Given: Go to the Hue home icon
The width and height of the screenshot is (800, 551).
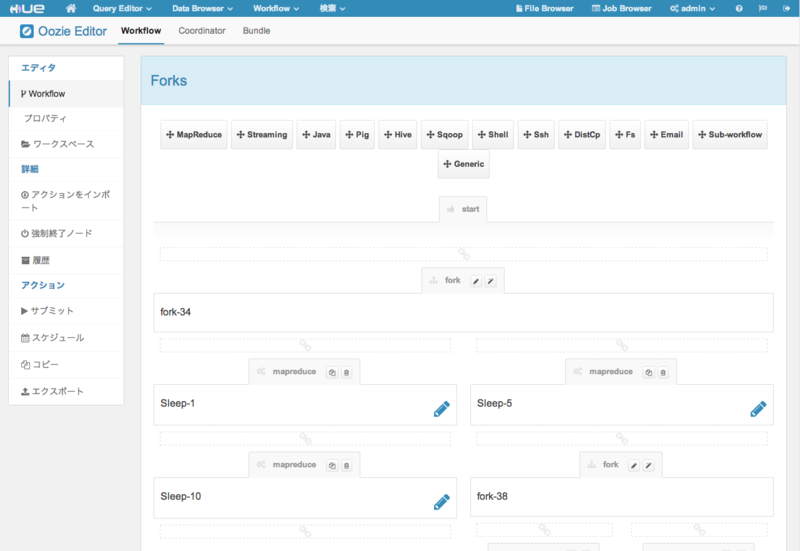Looking at the screenshot, I should [71, 8].
